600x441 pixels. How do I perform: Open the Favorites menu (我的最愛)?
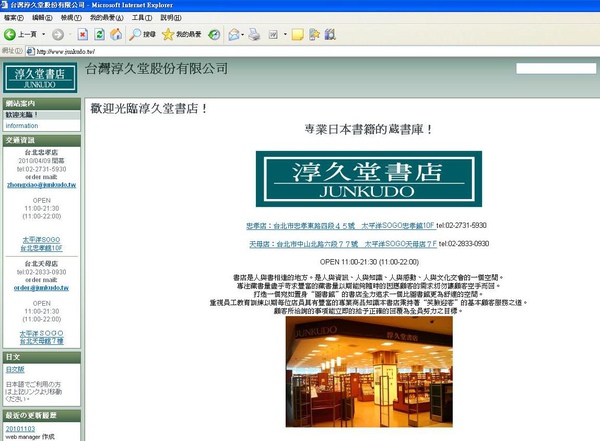107,18
